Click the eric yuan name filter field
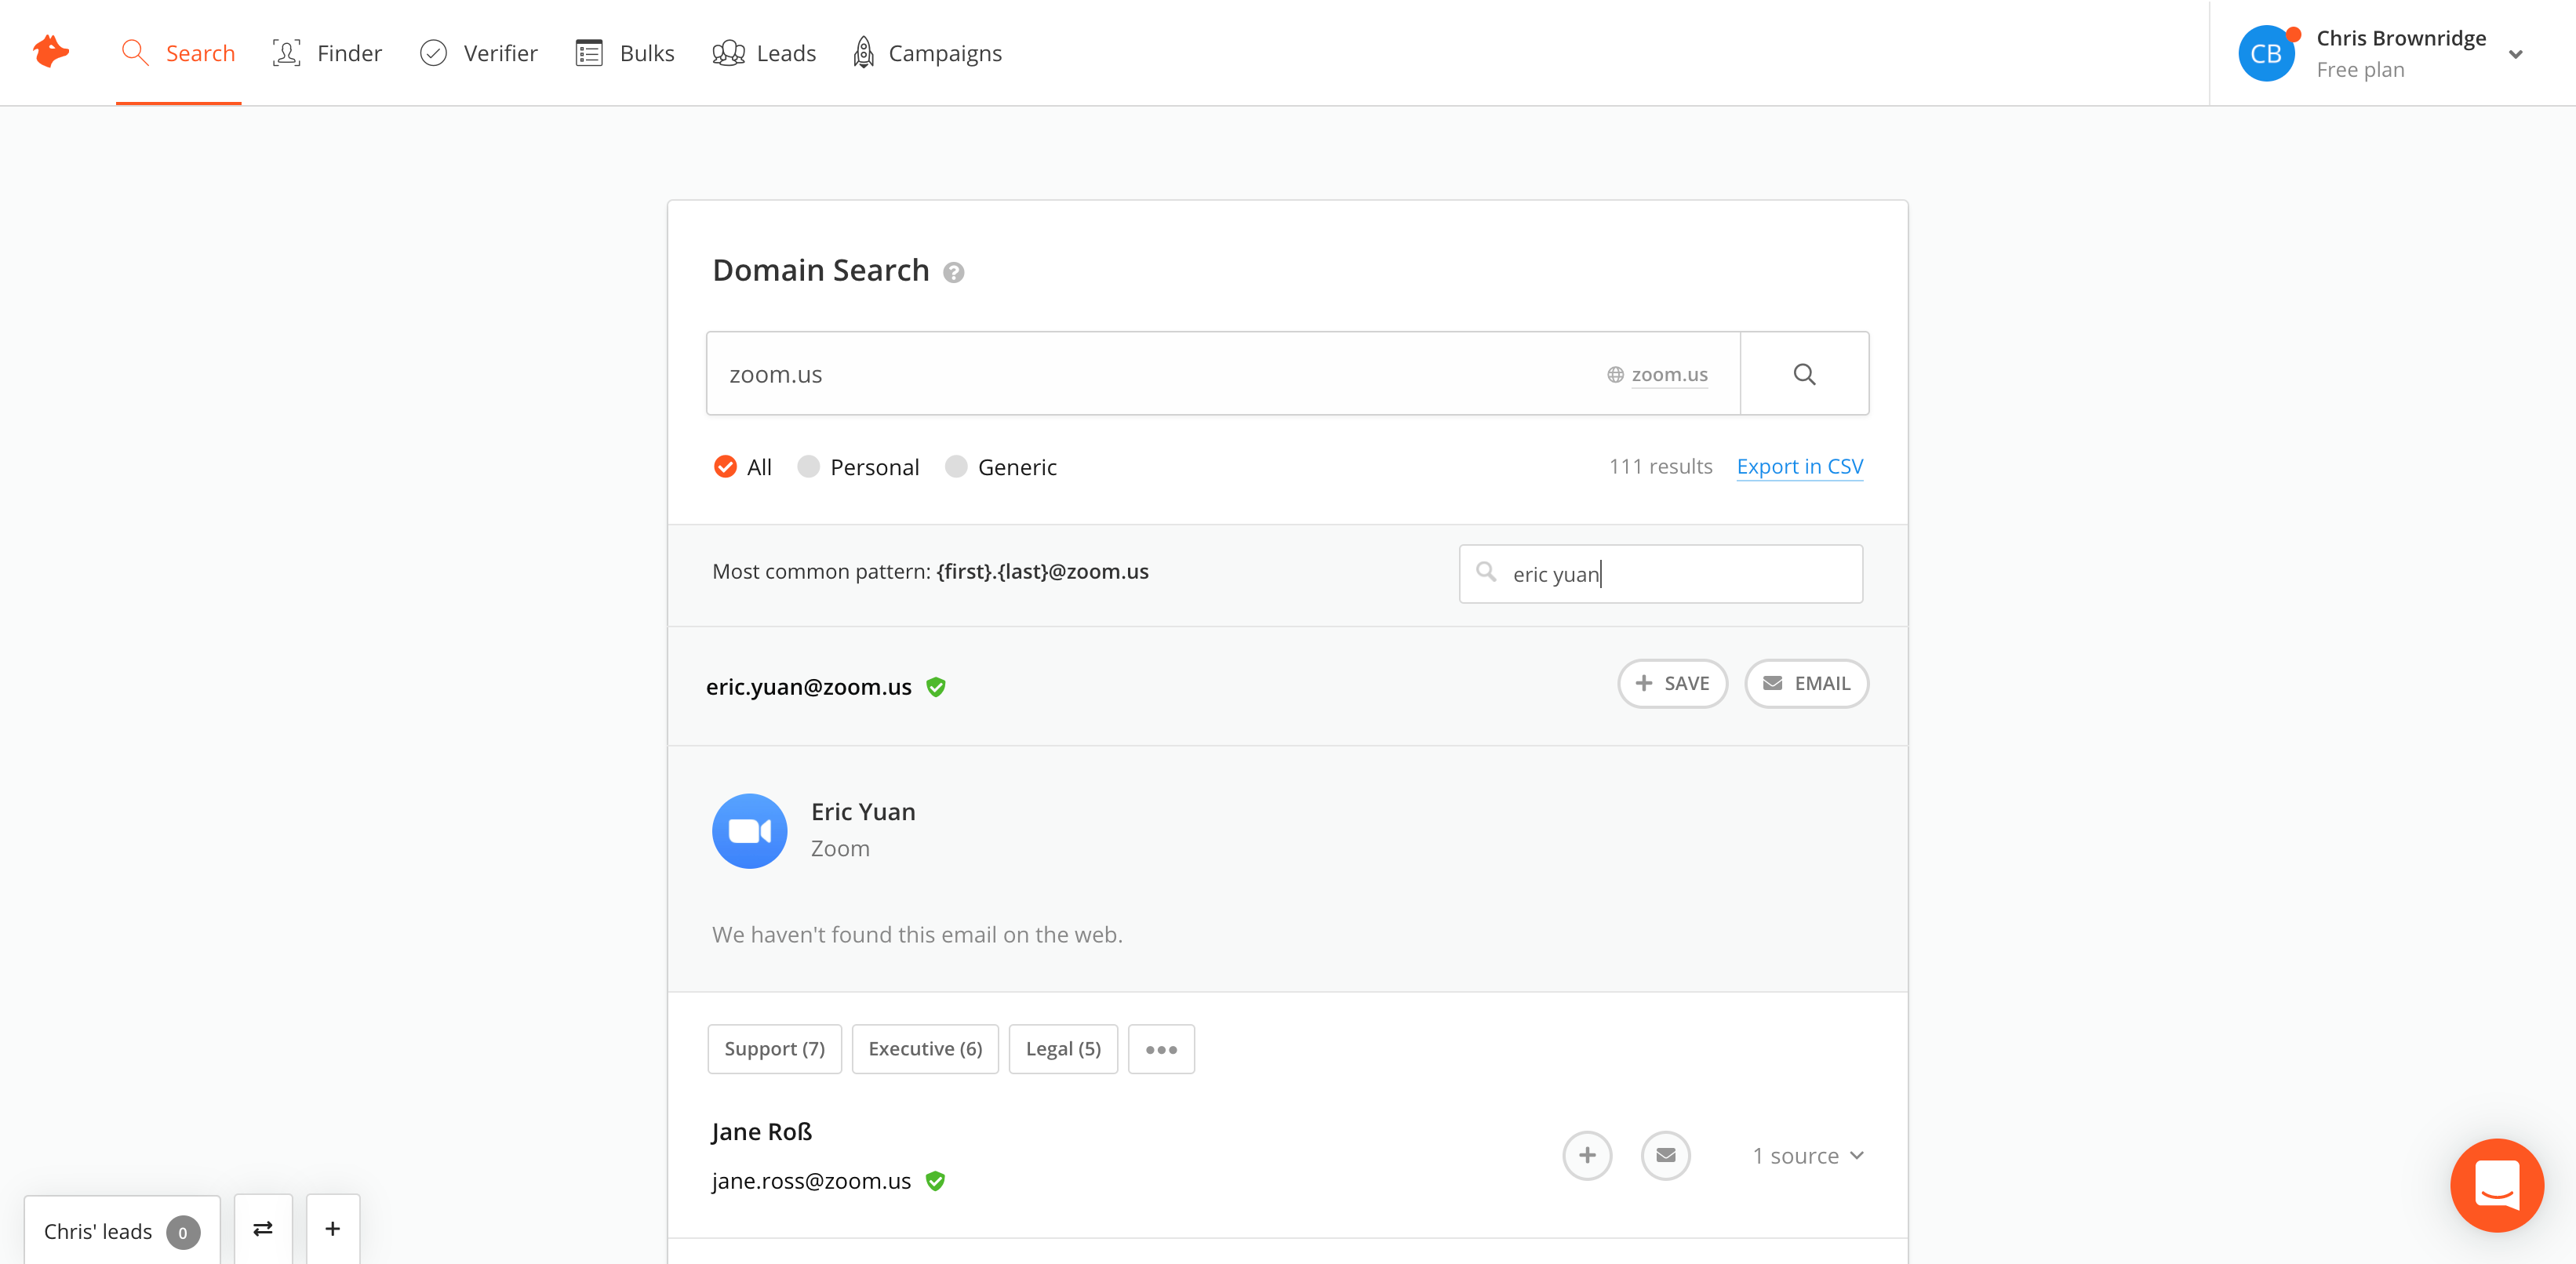2576x1264 pixels. click(x=1661, y=574)
